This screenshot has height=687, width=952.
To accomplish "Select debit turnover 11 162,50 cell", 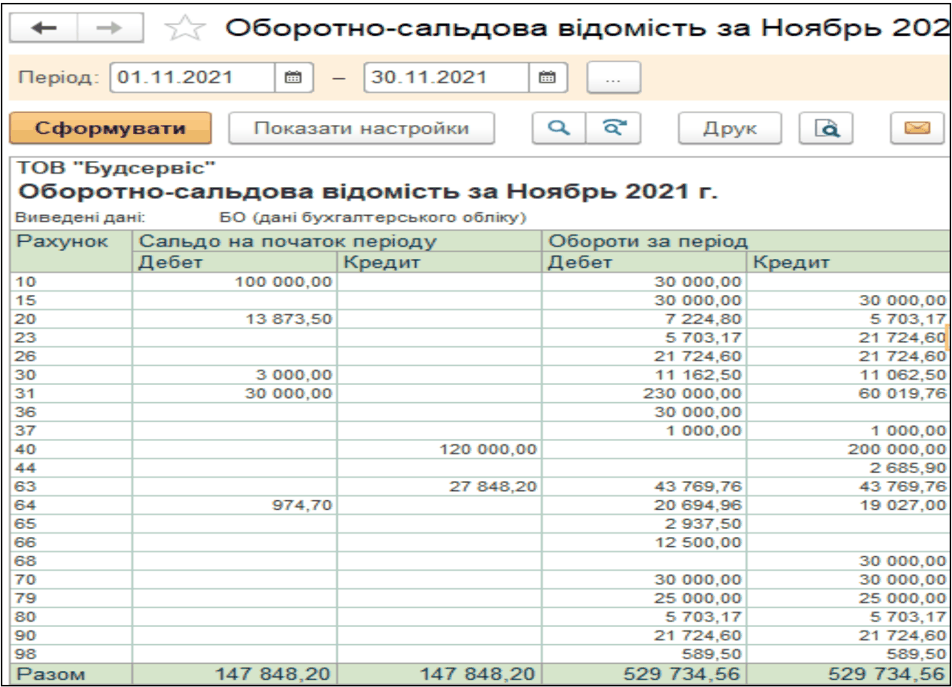I will (644, 375).
